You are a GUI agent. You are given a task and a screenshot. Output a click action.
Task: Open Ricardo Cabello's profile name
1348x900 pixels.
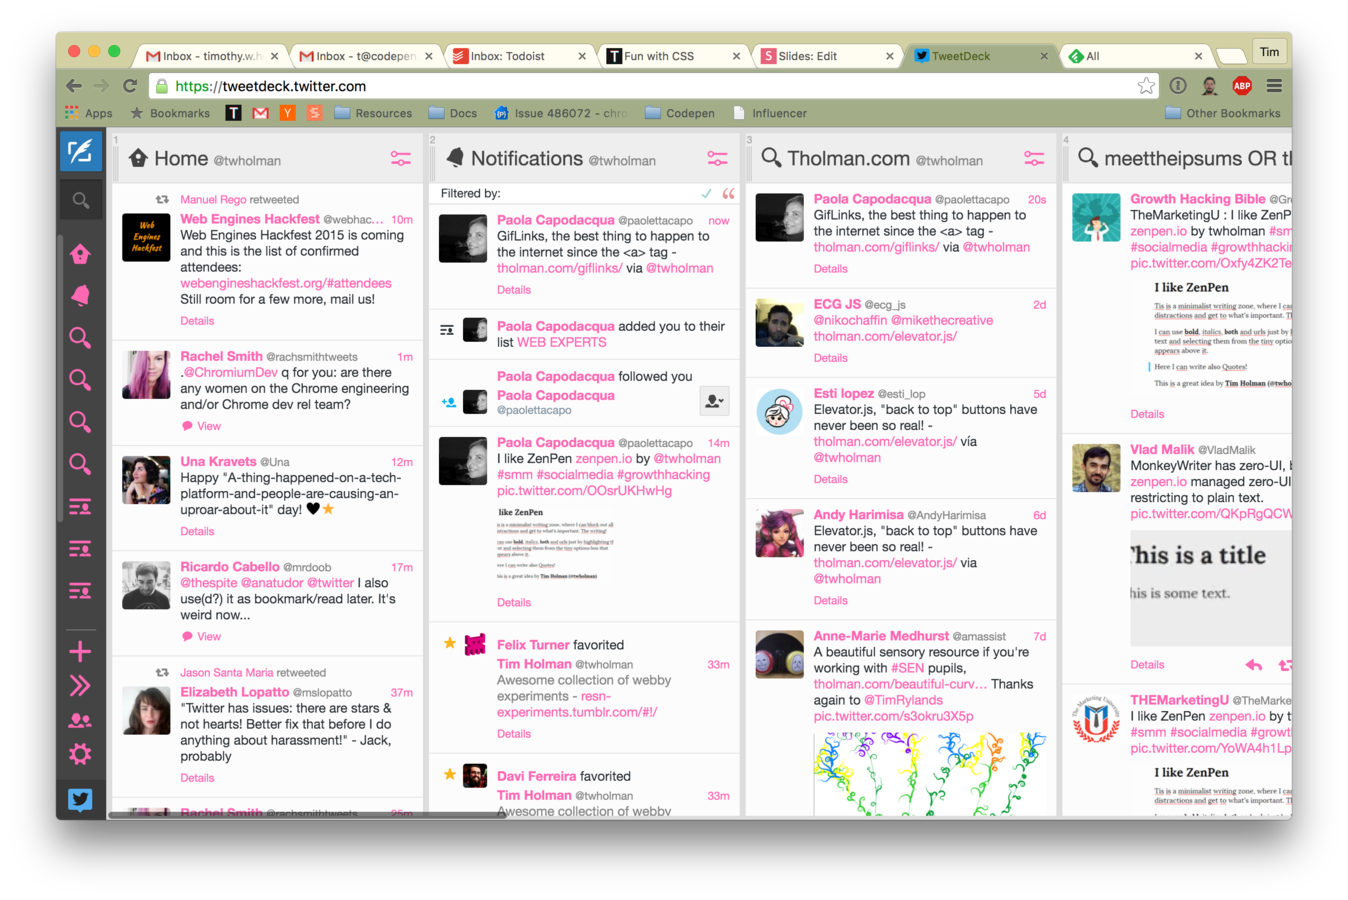[x=230, y=567]
